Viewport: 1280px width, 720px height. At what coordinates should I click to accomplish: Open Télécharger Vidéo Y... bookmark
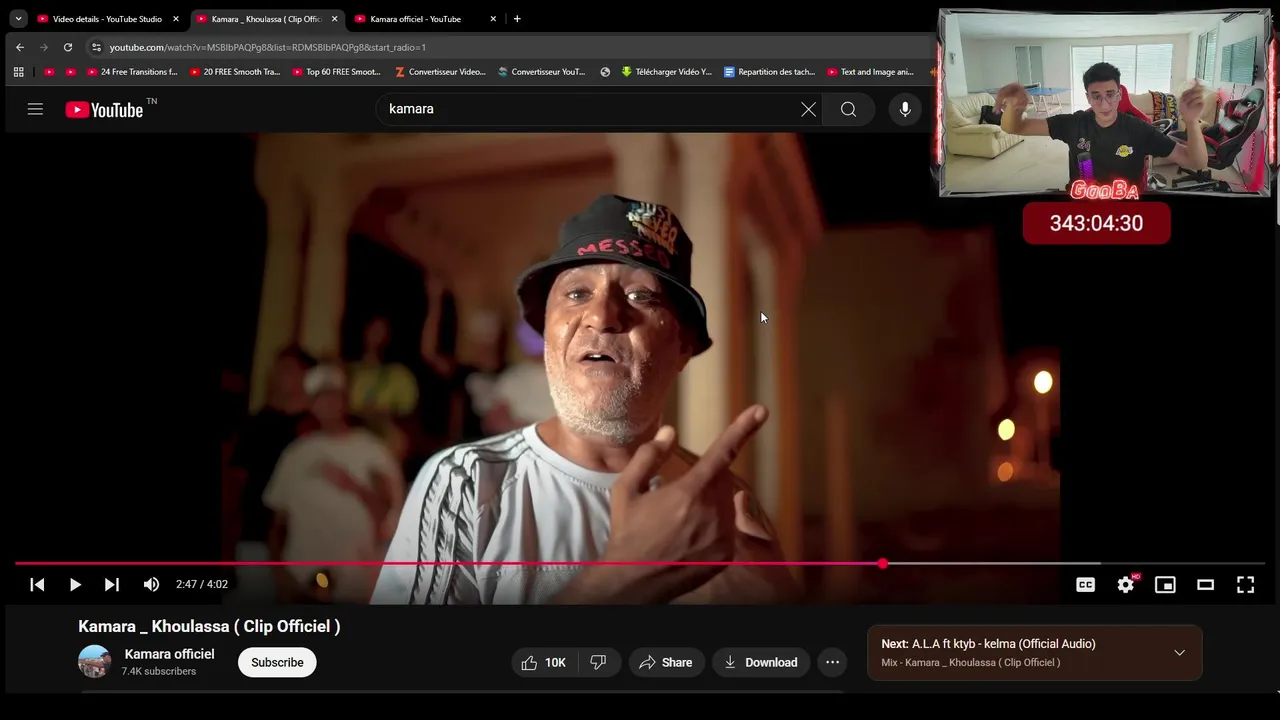click(x=666, y=72)
